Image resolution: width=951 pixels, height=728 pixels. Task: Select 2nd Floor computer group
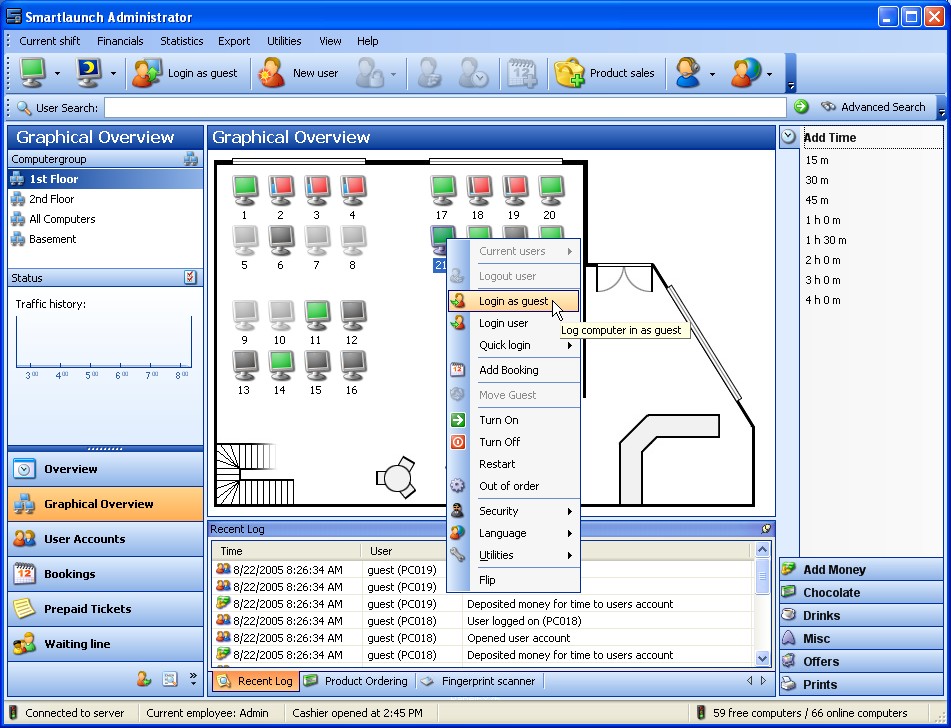point(106,199)
